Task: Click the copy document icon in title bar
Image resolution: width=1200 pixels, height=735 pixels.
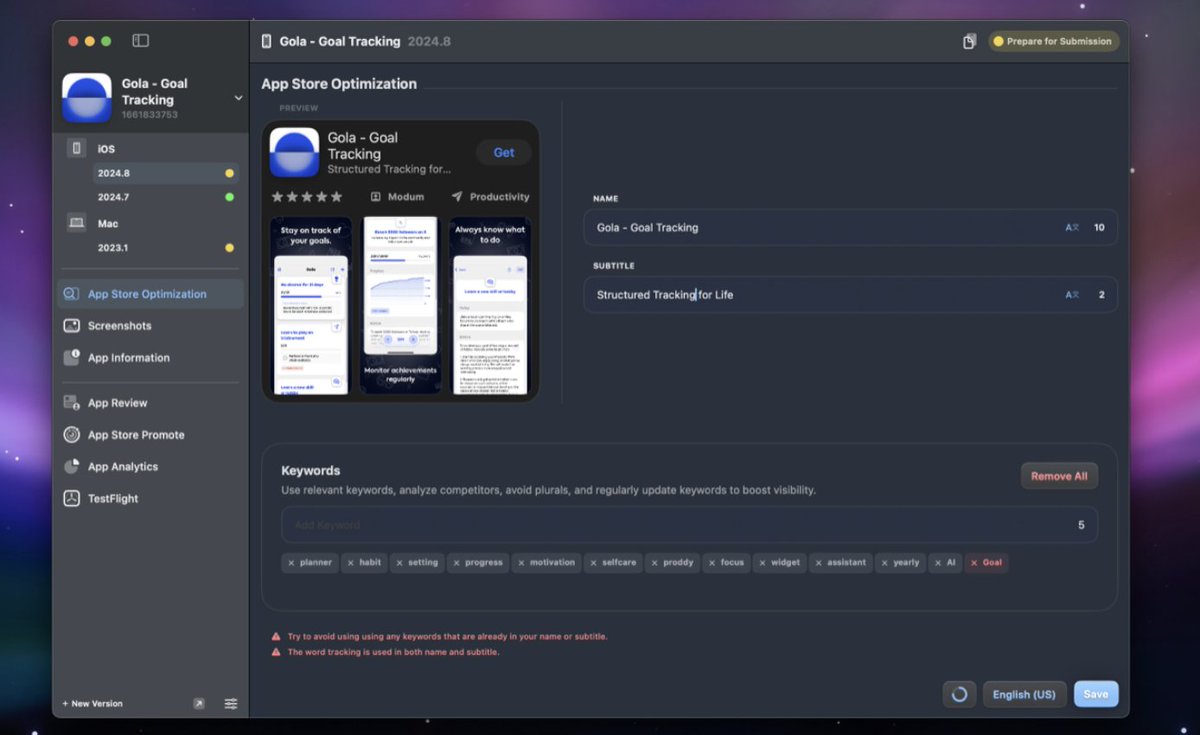Action: [x=969, y=41]
